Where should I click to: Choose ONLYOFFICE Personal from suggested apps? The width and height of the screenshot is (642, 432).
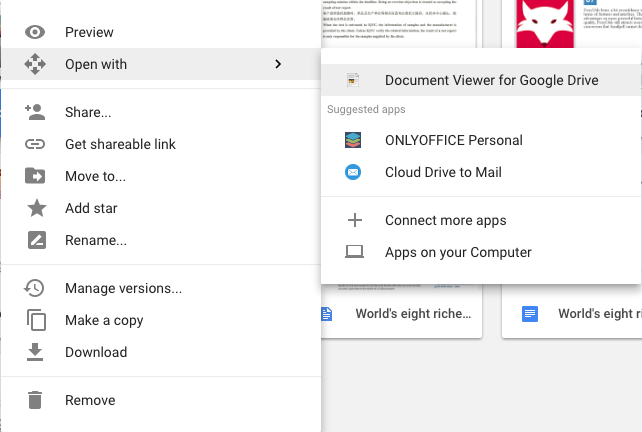(453, 140)
